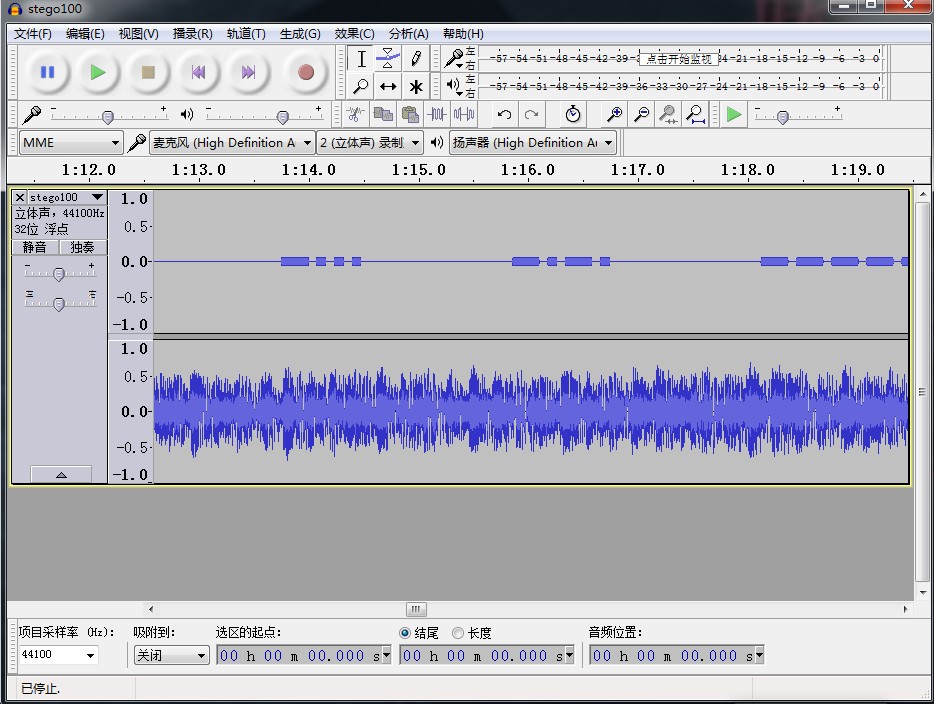The image size is (934, 704).
Task: Open the 帮助(H) menu
Action: [x=463, y=33]
